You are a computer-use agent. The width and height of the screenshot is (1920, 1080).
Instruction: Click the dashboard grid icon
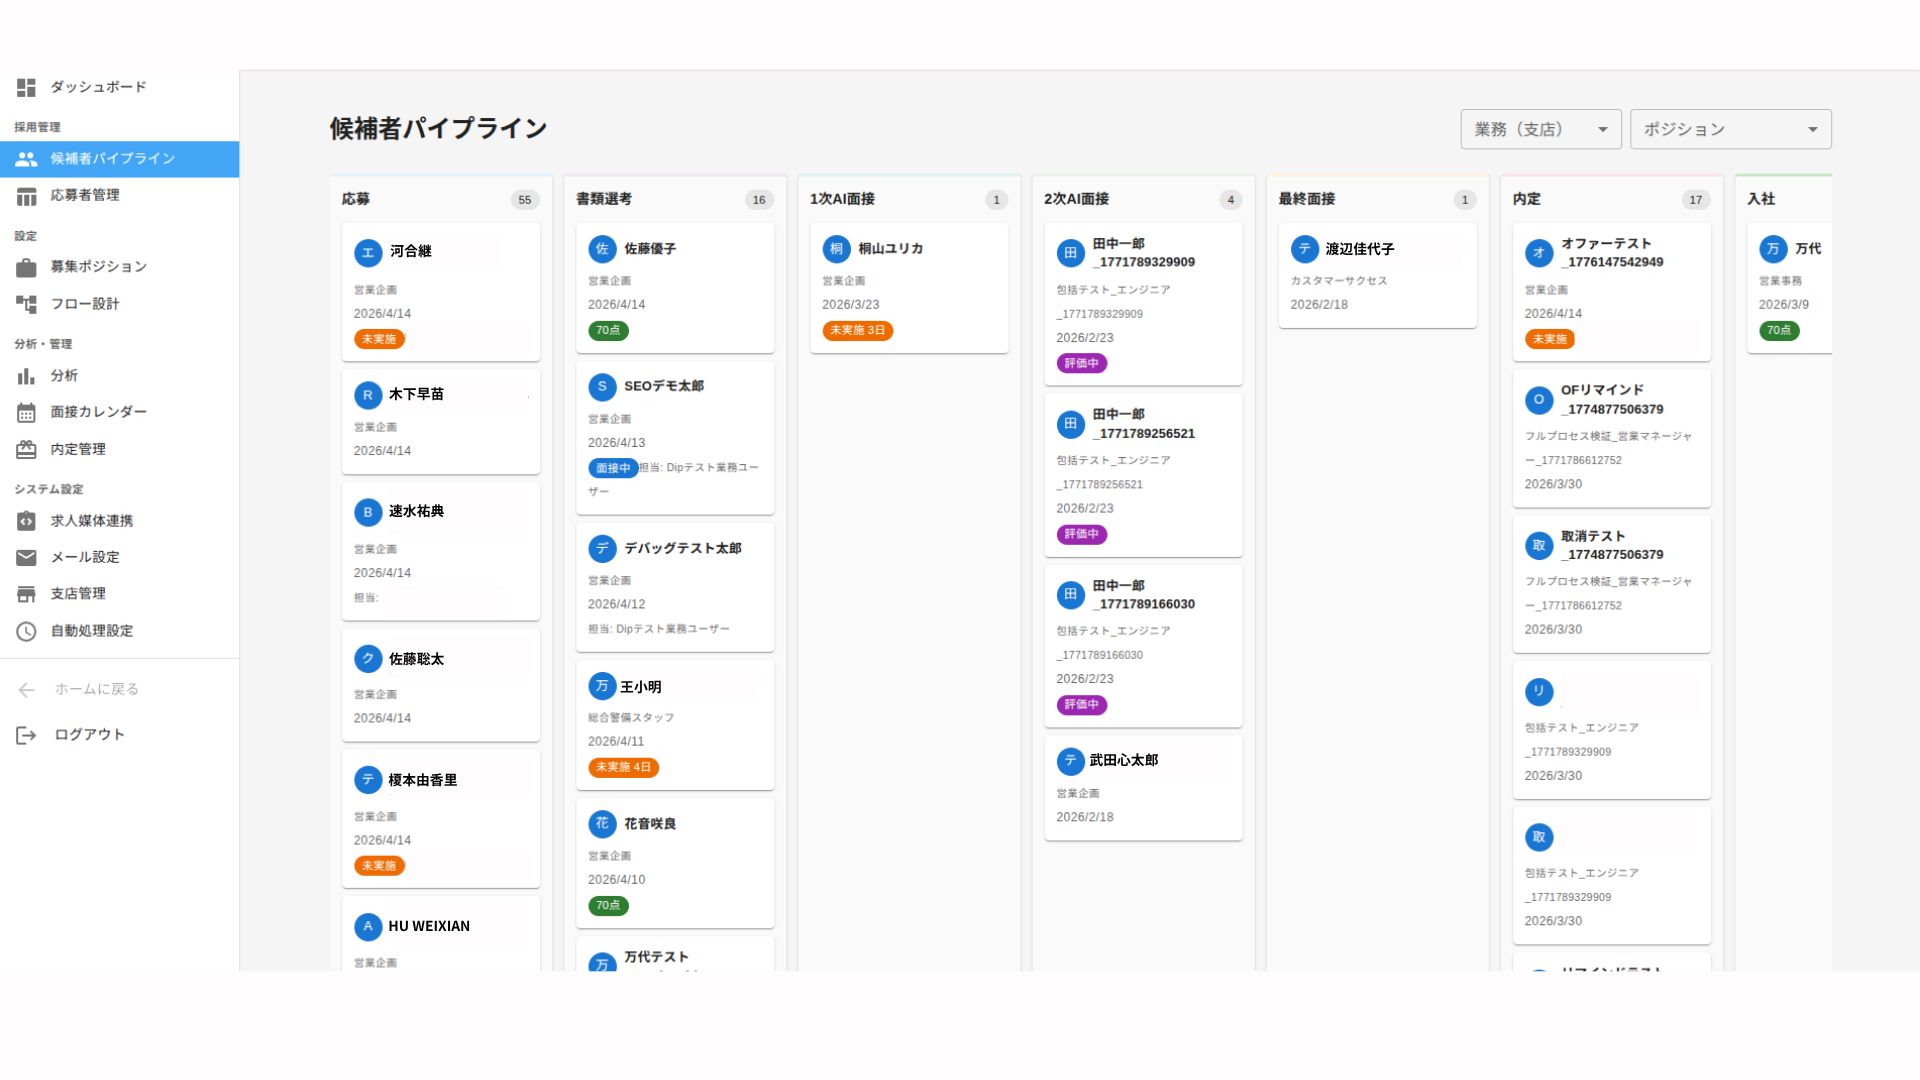[26, 88]
